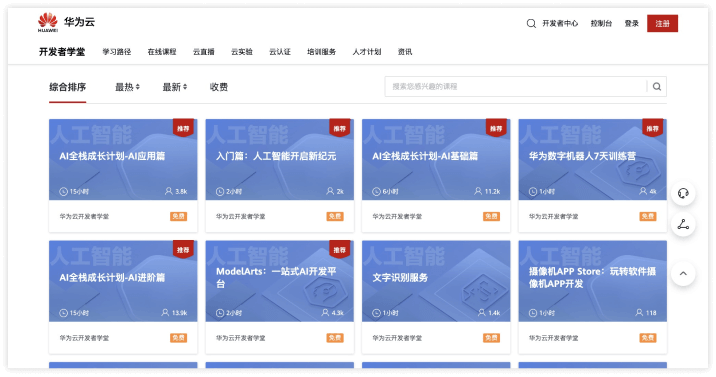Click learner icon on 文字识别服务 card
This screenshot has width=716, height=377.
(482, 312)
